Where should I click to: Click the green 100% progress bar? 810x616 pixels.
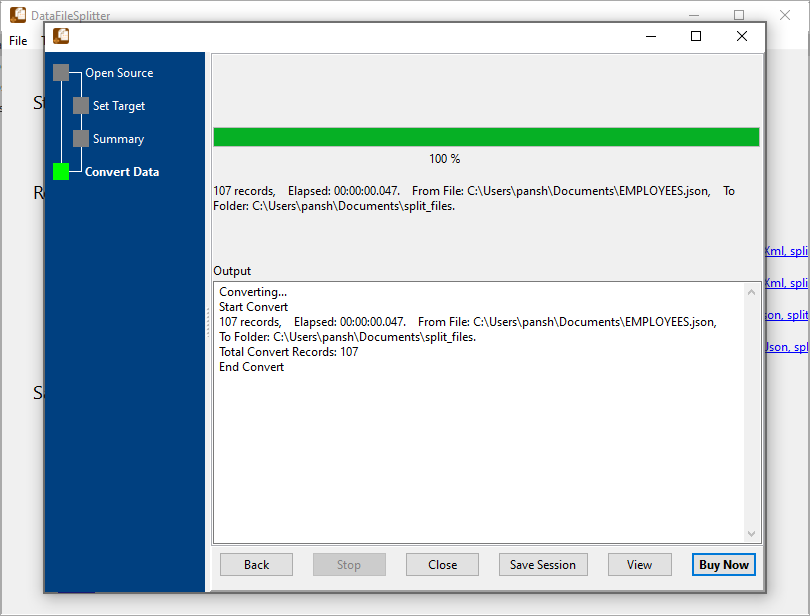(485, 137)
